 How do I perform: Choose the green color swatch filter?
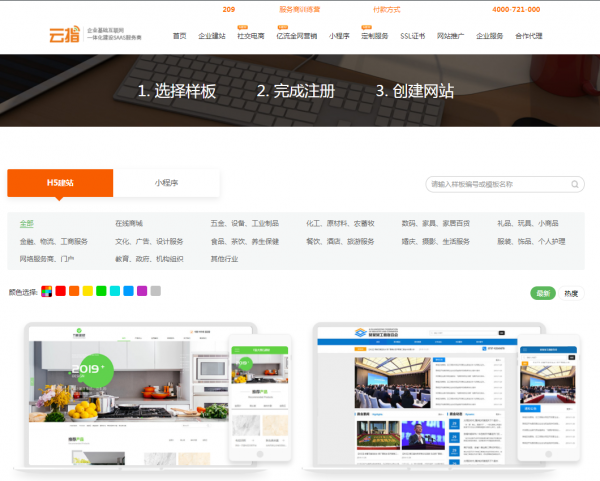[101, 291]
